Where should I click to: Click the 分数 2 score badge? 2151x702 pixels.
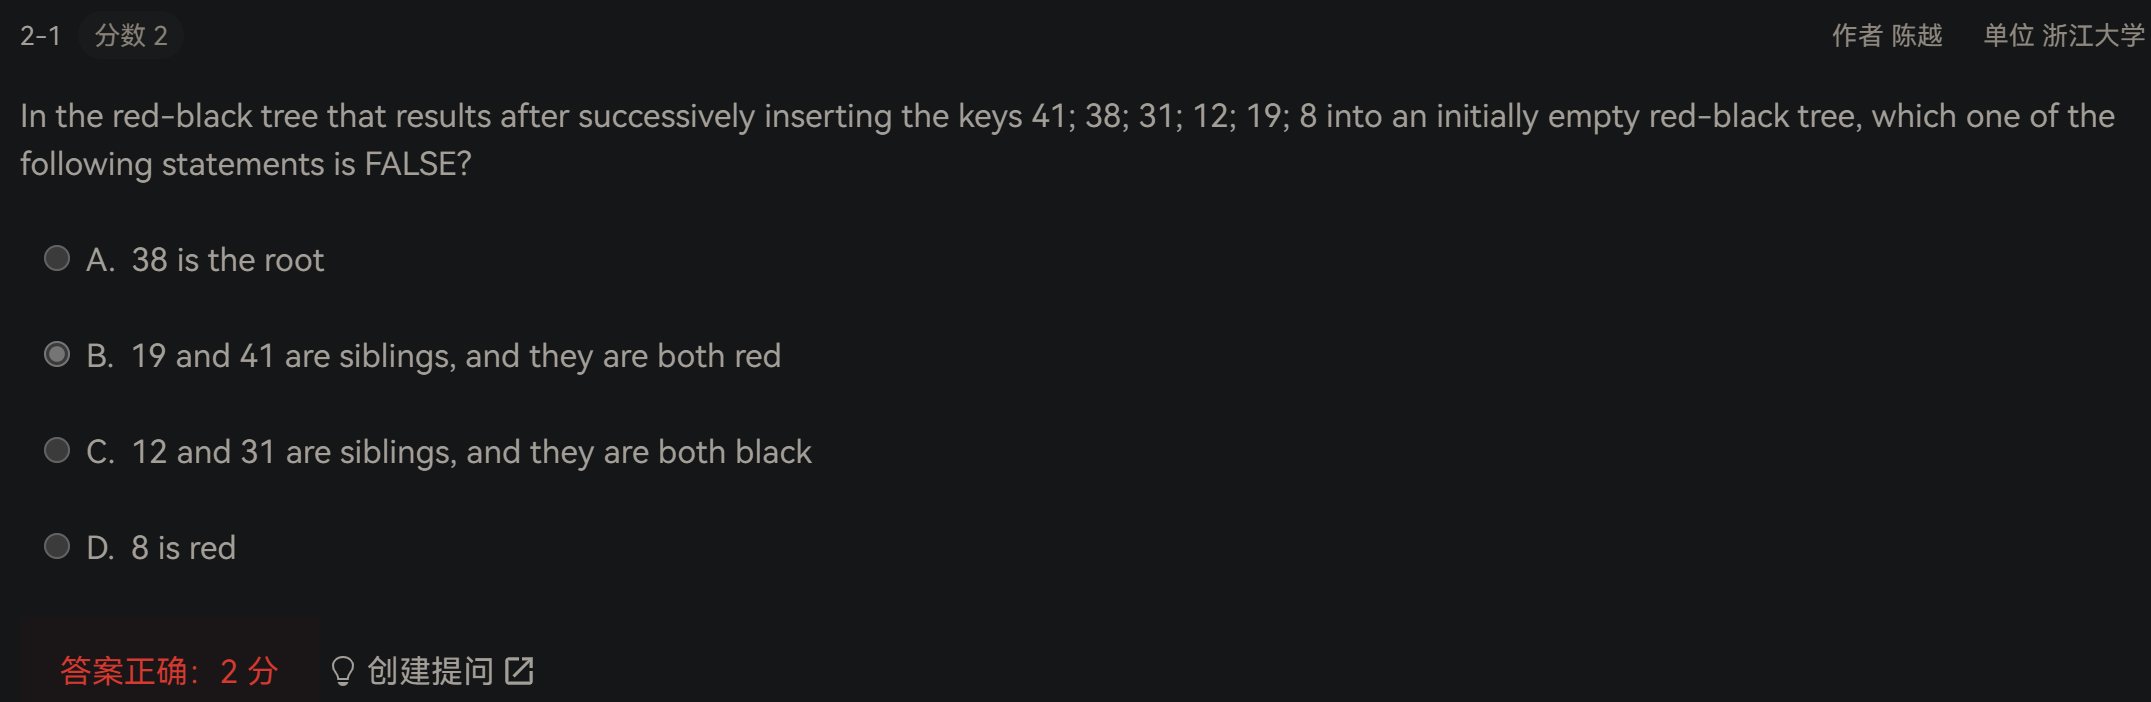[131, 36]
